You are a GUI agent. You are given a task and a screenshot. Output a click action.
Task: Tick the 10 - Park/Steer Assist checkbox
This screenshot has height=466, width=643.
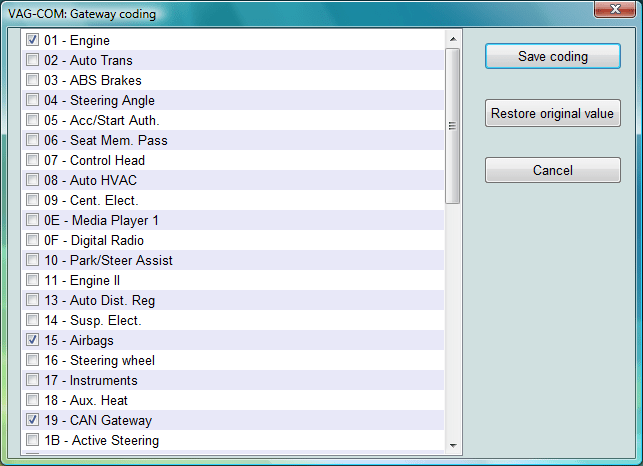[32, 260]
